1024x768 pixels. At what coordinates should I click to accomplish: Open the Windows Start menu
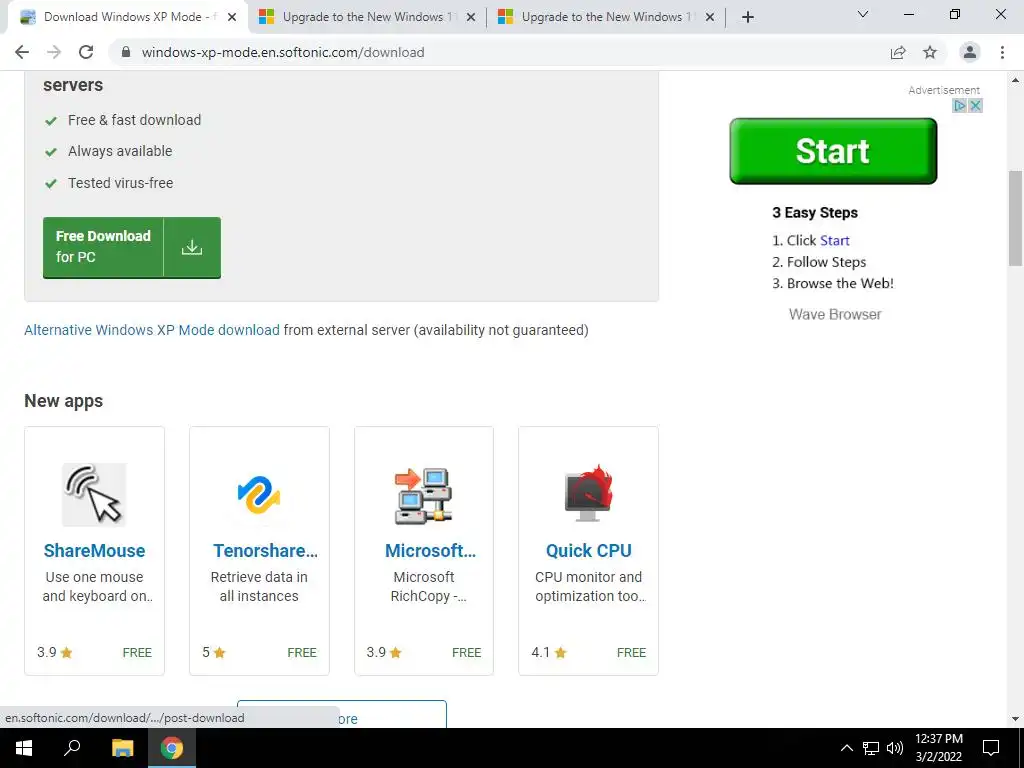pyautogui.click(x=24, y=748)
